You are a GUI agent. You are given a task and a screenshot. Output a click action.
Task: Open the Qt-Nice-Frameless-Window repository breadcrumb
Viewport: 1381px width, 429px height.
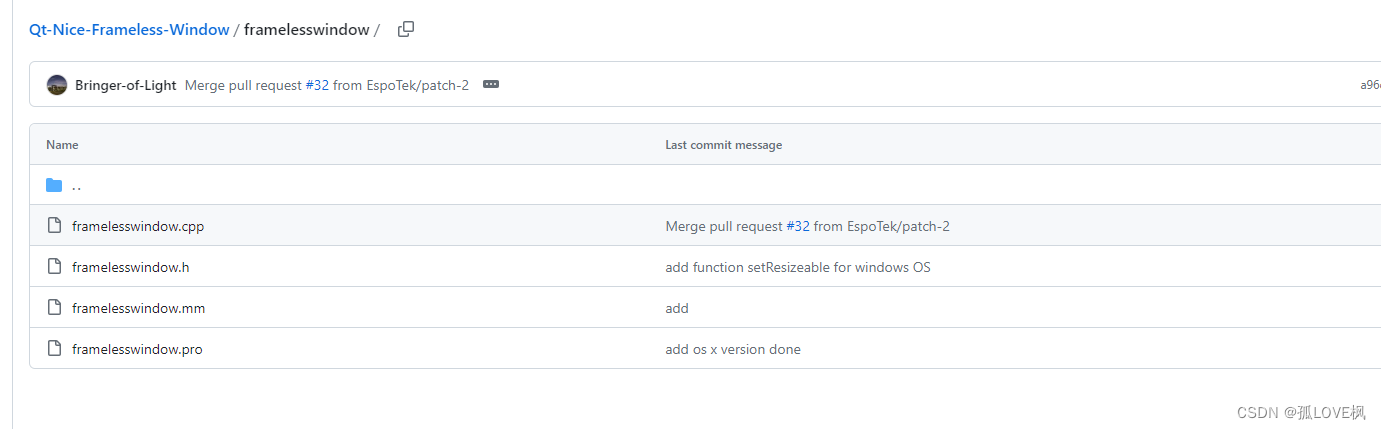129,30
